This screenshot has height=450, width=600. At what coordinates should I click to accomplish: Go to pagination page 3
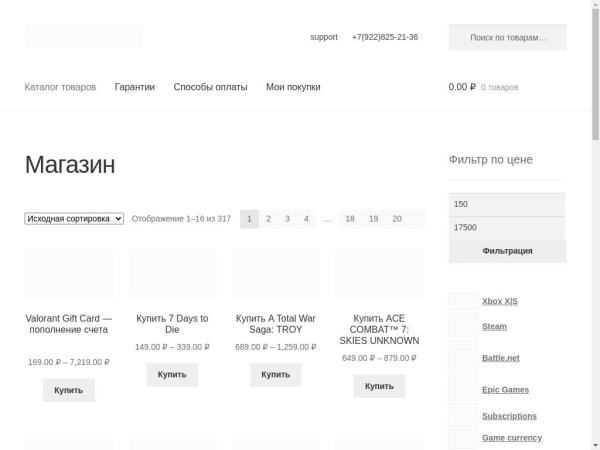(x=287, y=219)
